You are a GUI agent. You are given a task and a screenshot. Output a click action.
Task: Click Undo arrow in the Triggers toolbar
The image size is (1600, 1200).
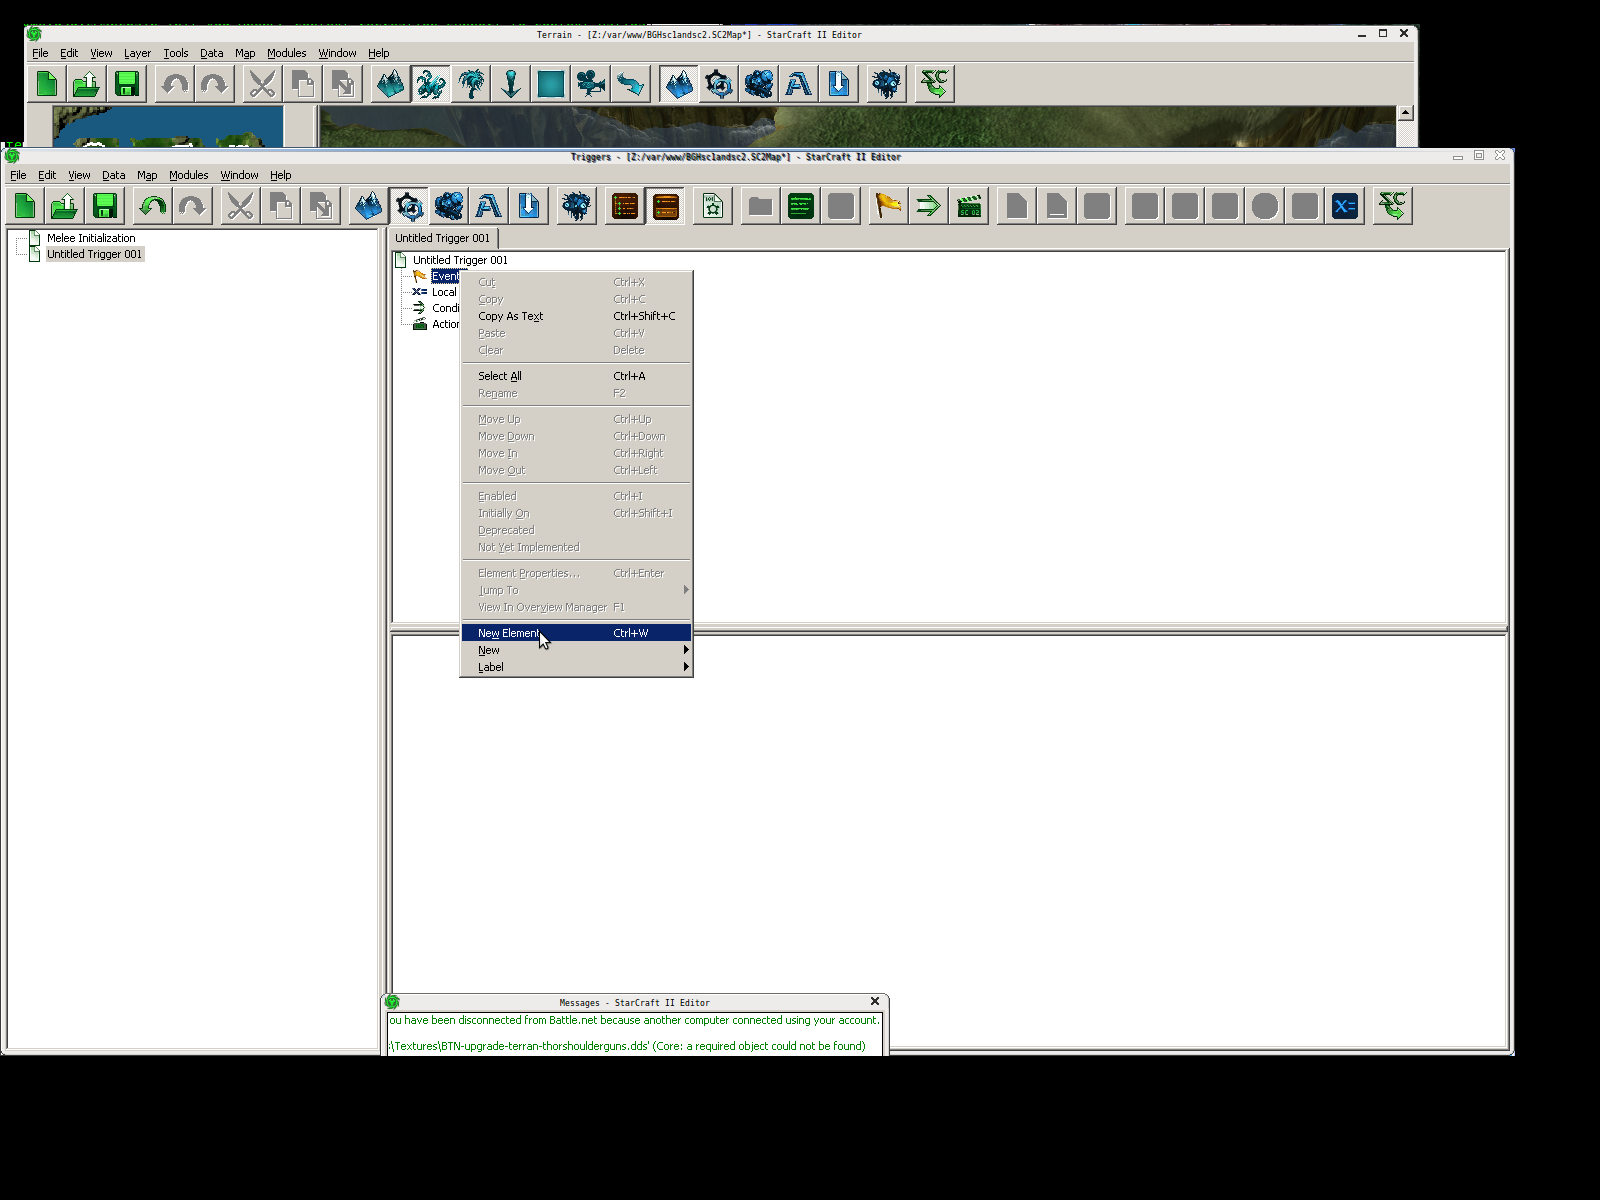[152, 206]
